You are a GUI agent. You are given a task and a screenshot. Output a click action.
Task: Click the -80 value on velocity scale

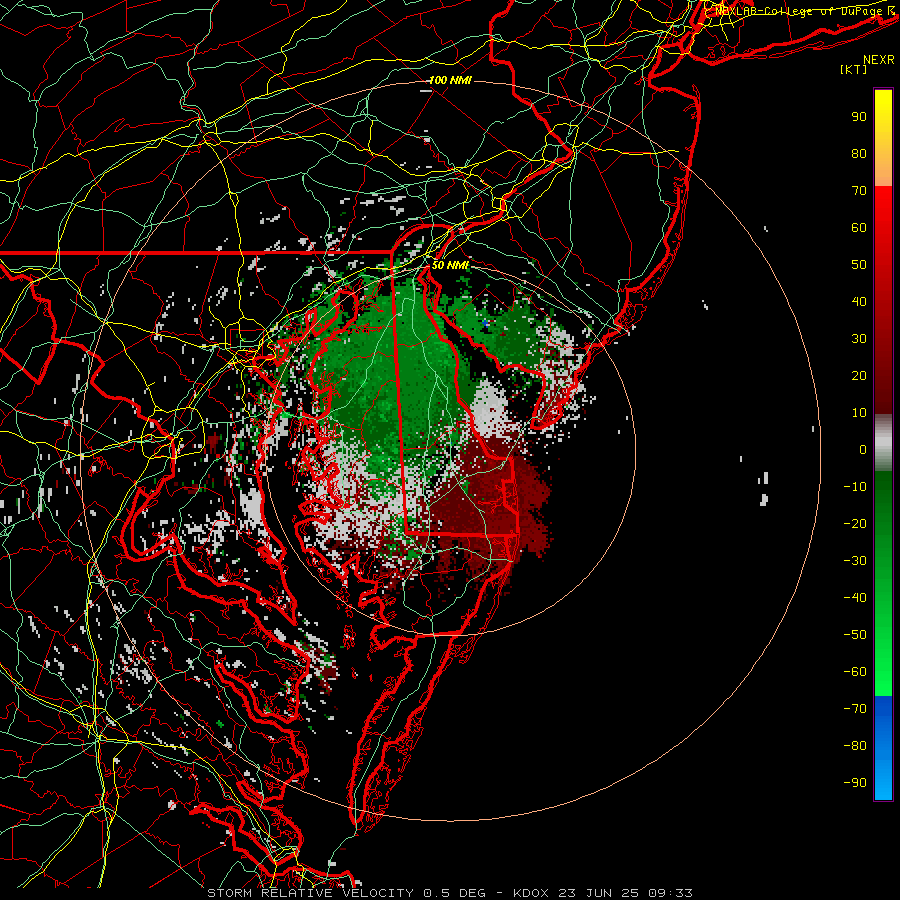[x=855, y=746]
